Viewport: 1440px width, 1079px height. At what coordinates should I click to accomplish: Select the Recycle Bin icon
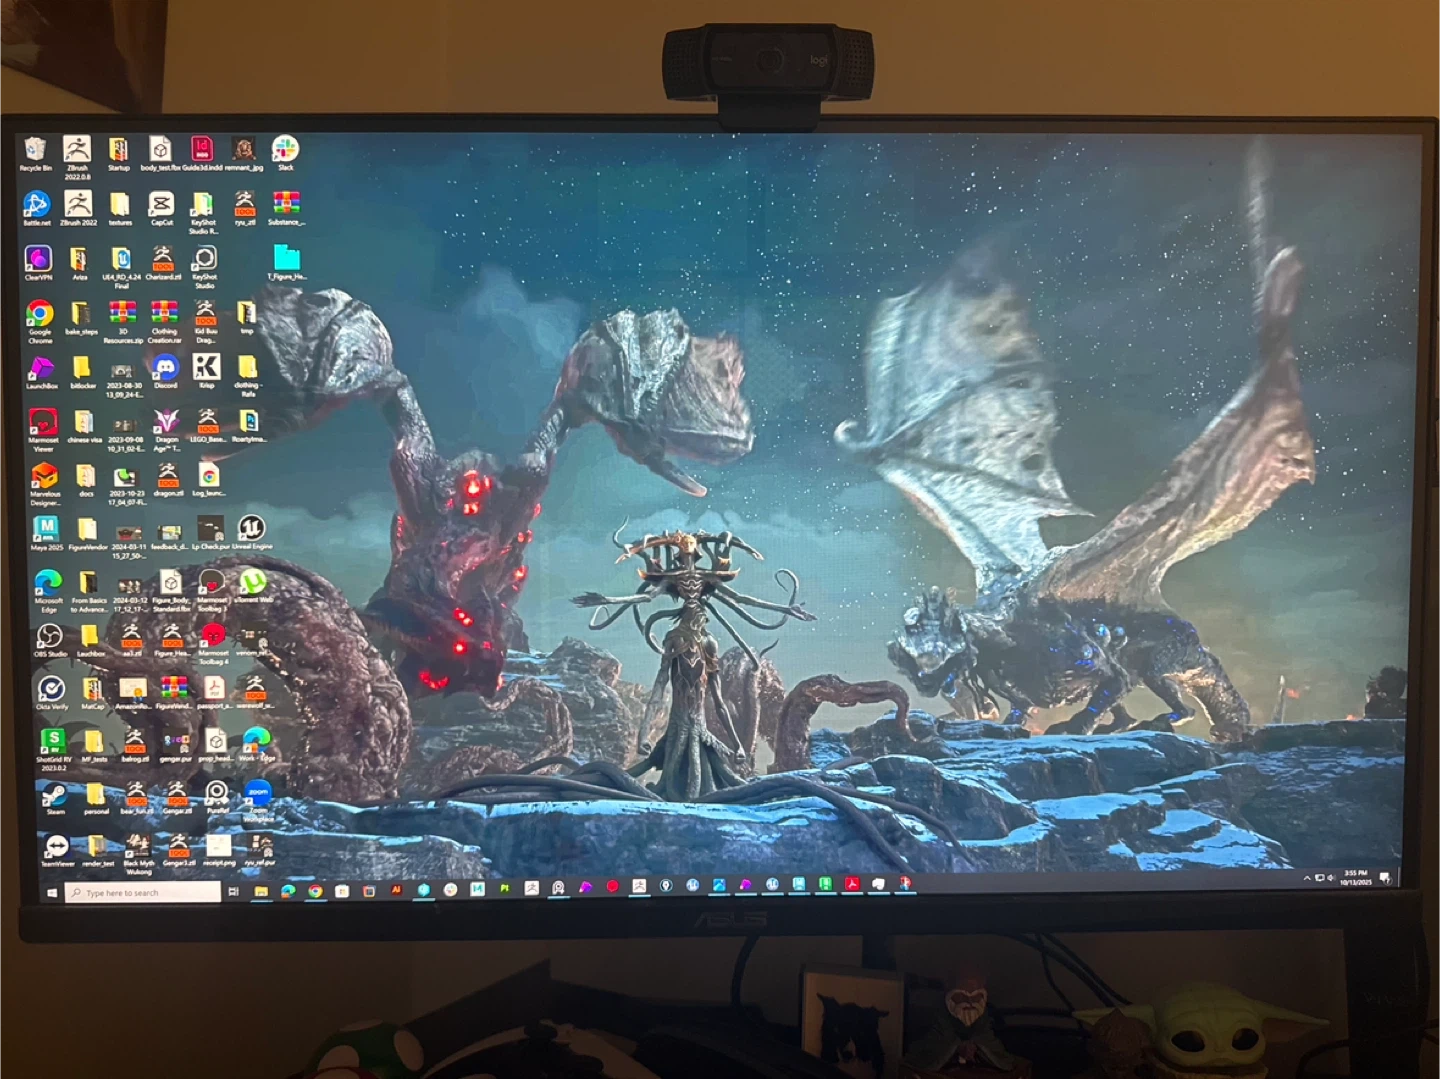click(35, 150)
